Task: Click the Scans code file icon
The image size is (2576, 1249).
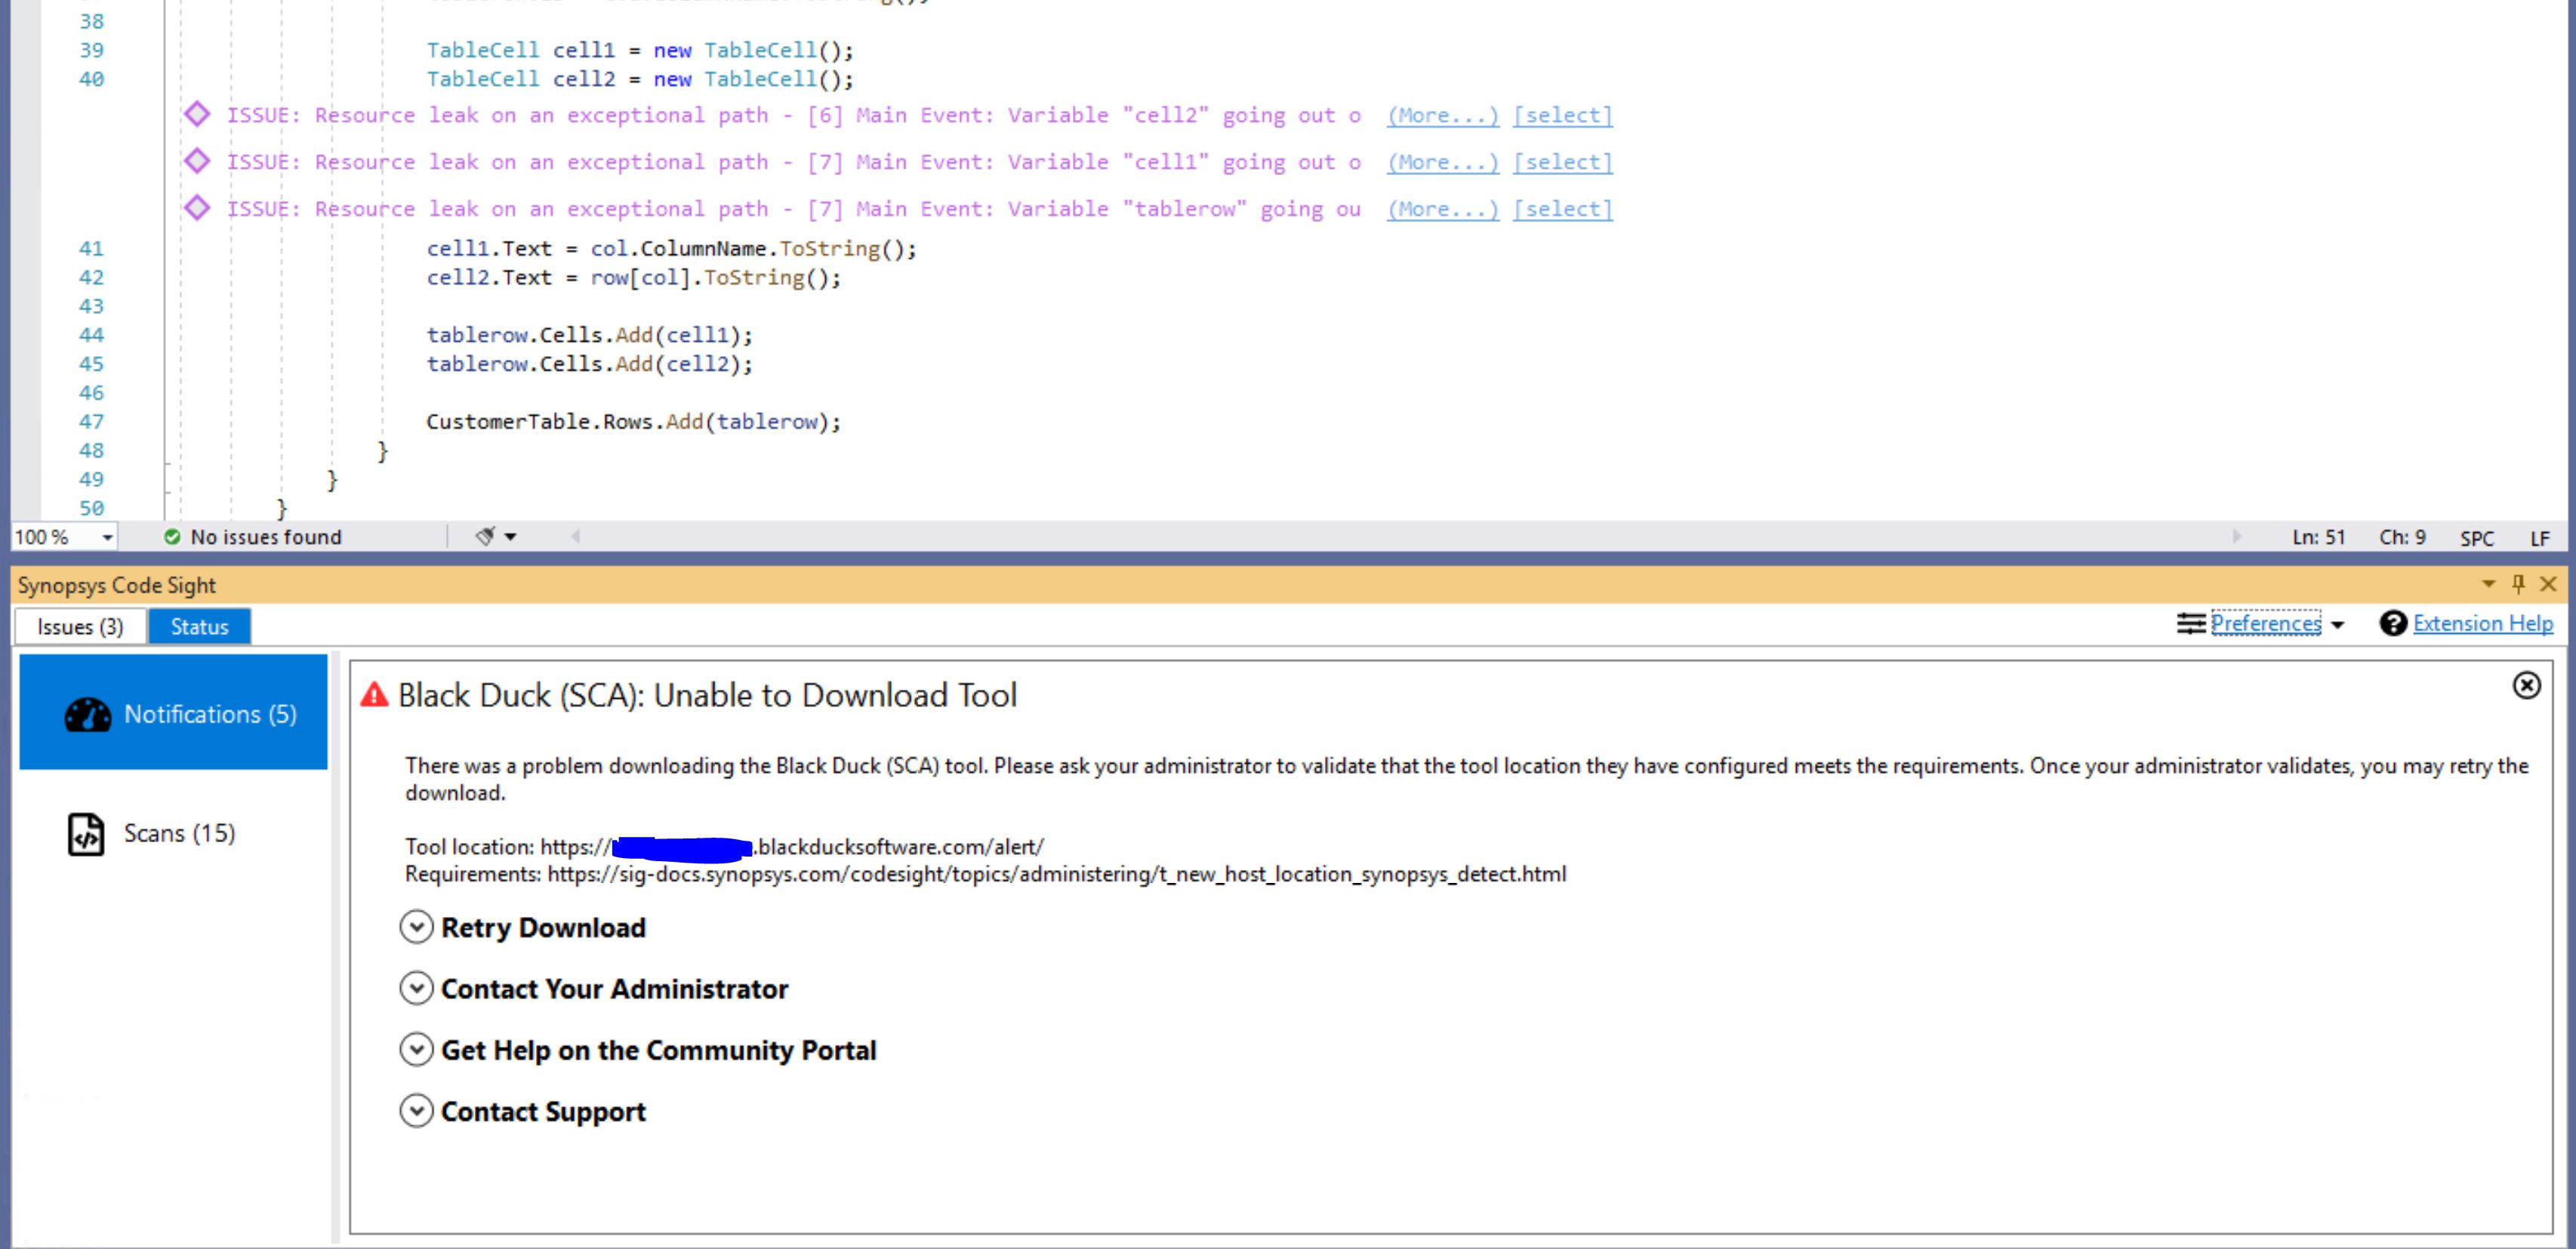Action: click(86, 834)
